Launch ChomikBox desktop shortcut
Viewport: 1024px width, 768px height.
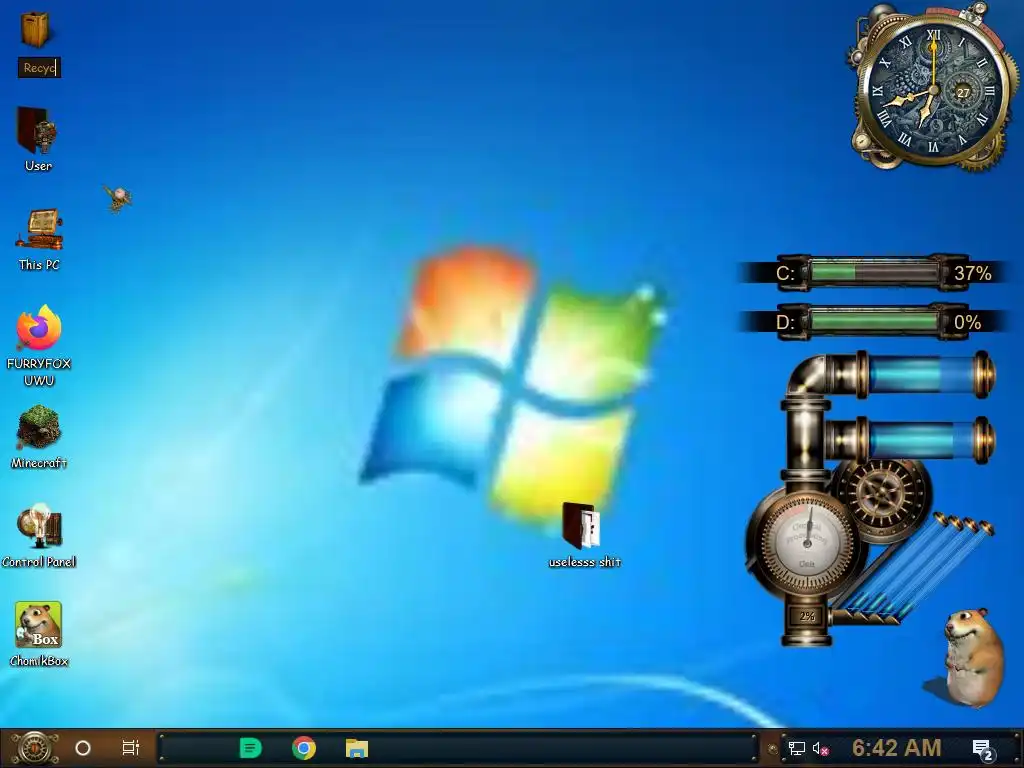pyautogui.click(x=39, y=625)
